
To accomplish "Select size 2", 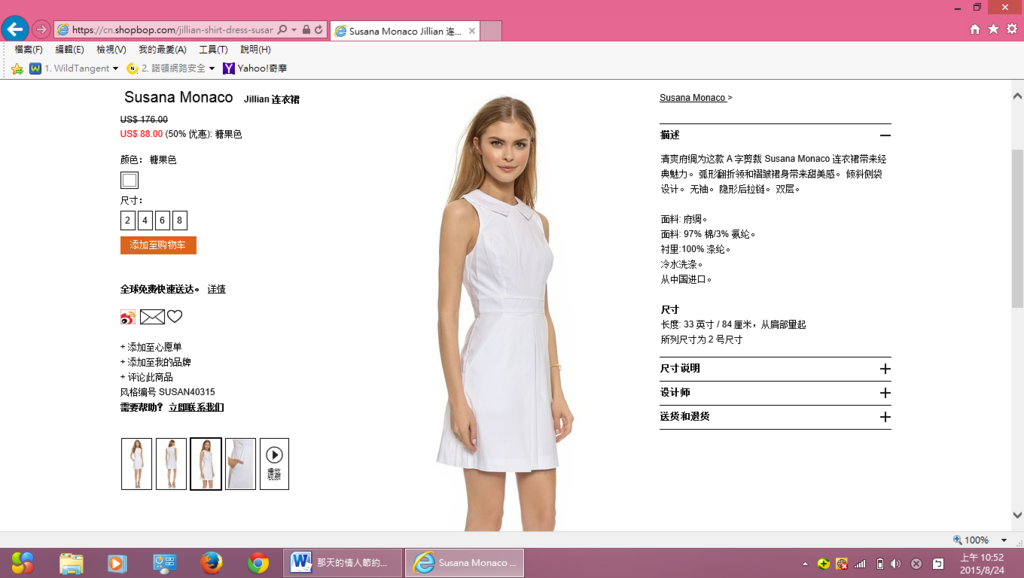I will pos(127,220).
